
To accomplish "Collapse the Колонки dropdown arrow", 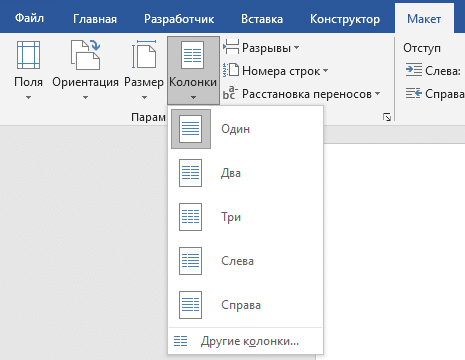I will pos(193,98).
